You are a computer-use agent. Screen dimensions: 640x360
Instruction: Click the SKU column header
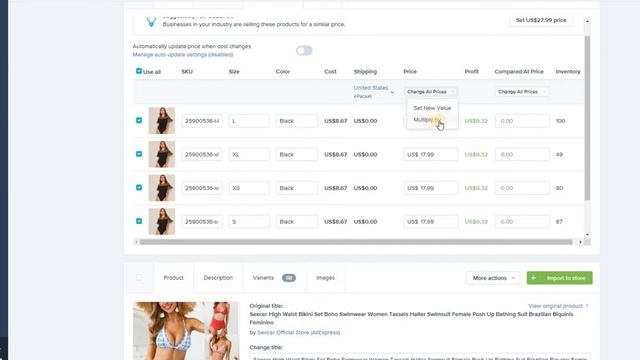tap(187, 71)
